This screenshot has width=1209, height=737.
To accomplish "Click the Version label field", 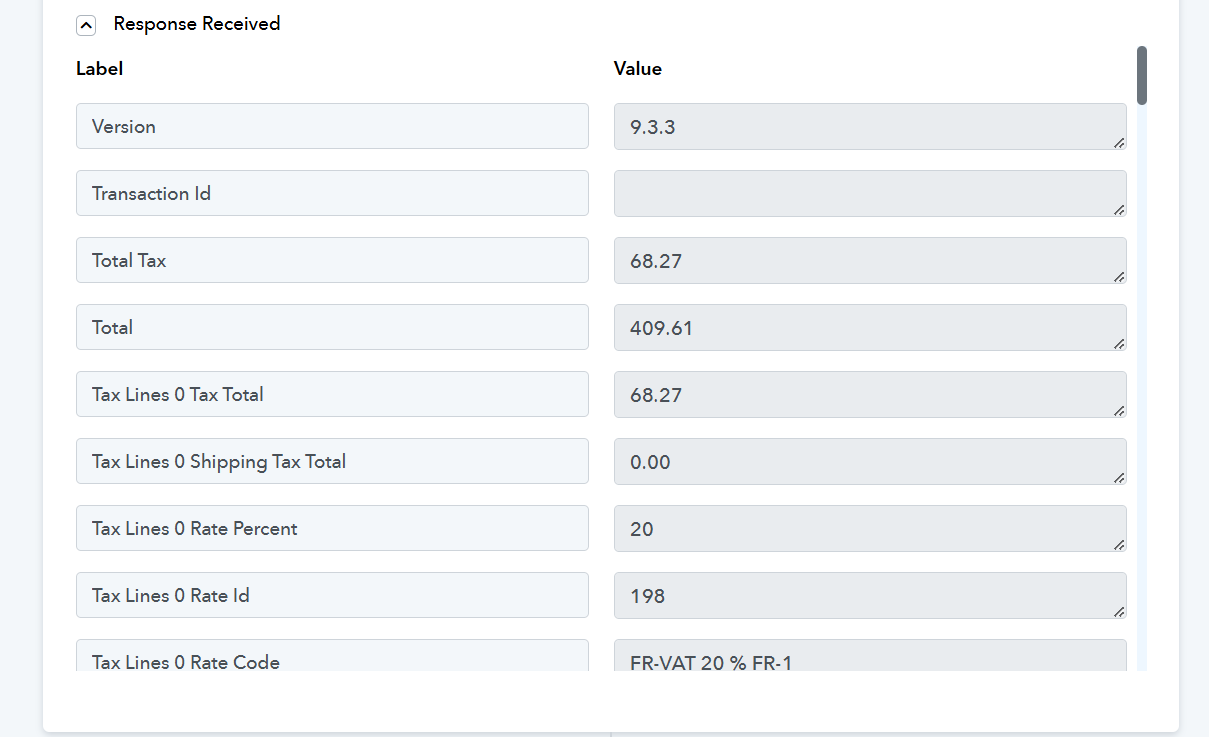I will tap(332, 126).
